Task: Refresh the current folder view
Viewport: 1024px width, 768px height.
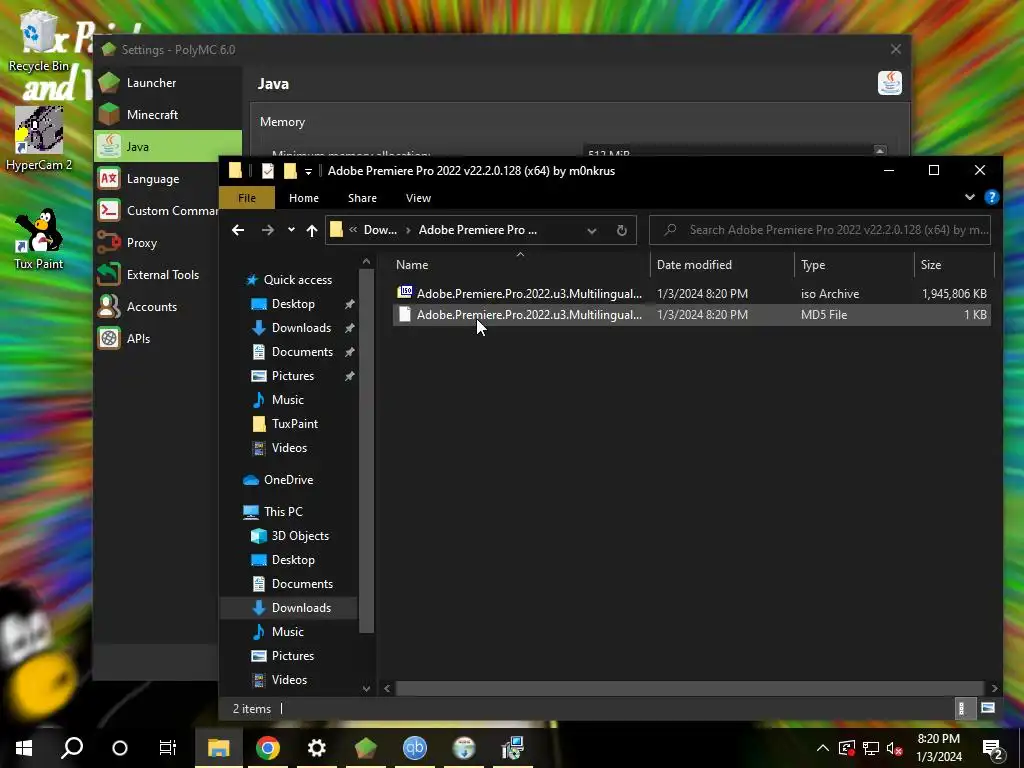Action: pos(622,230)
